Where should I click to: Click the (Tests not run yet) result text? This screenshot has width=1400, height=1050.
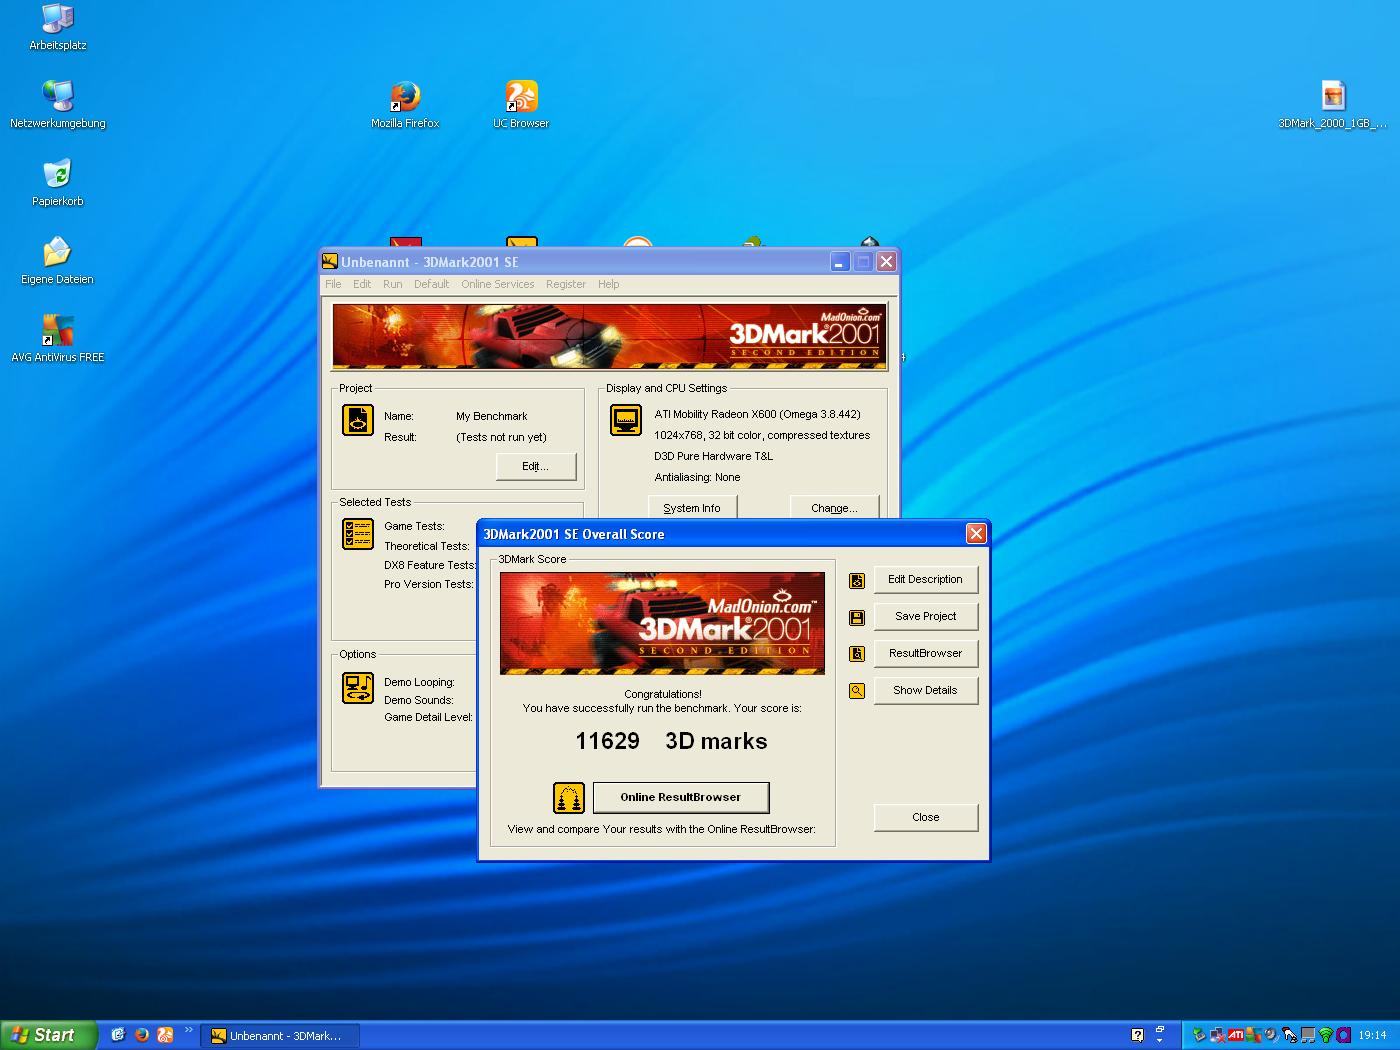point(501,437)
